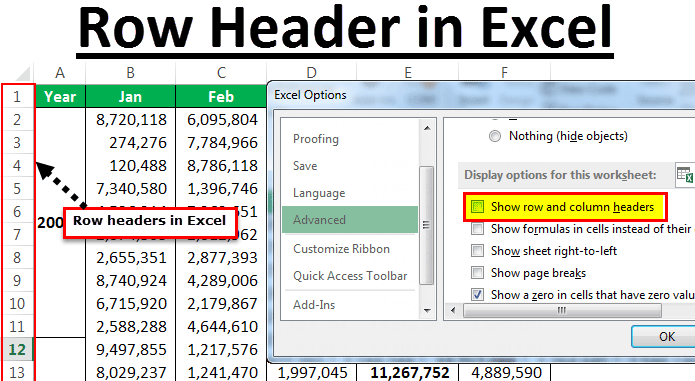
Task: Click cell containing 9,497,855
Action: coord(130,350)
